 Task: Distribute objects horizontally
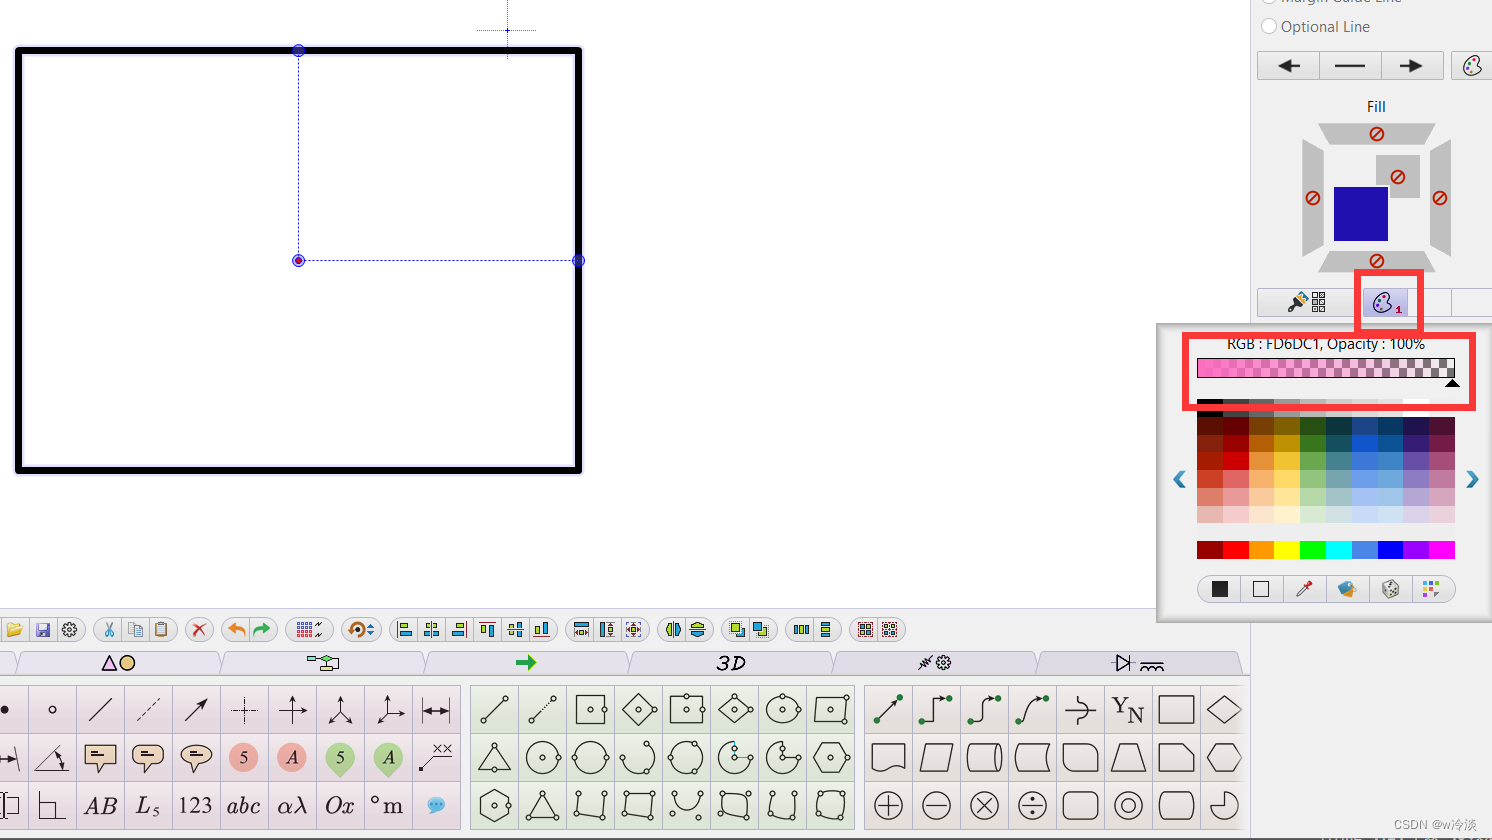801,630
